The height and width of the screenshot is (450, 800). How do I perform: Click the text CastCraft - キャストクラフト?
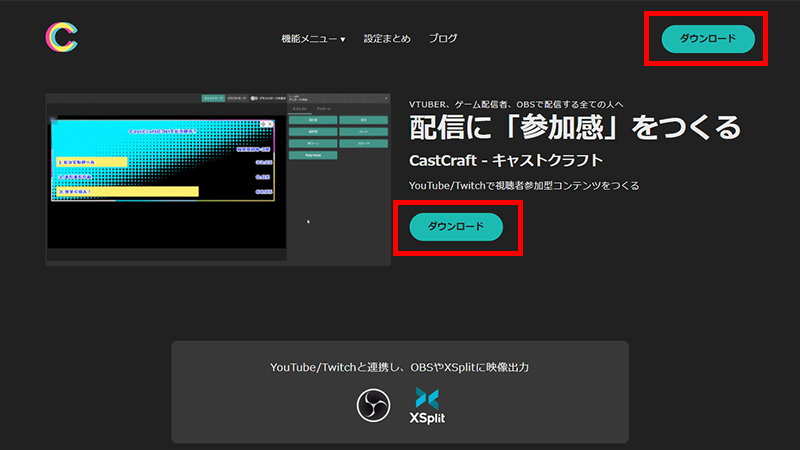506,161
